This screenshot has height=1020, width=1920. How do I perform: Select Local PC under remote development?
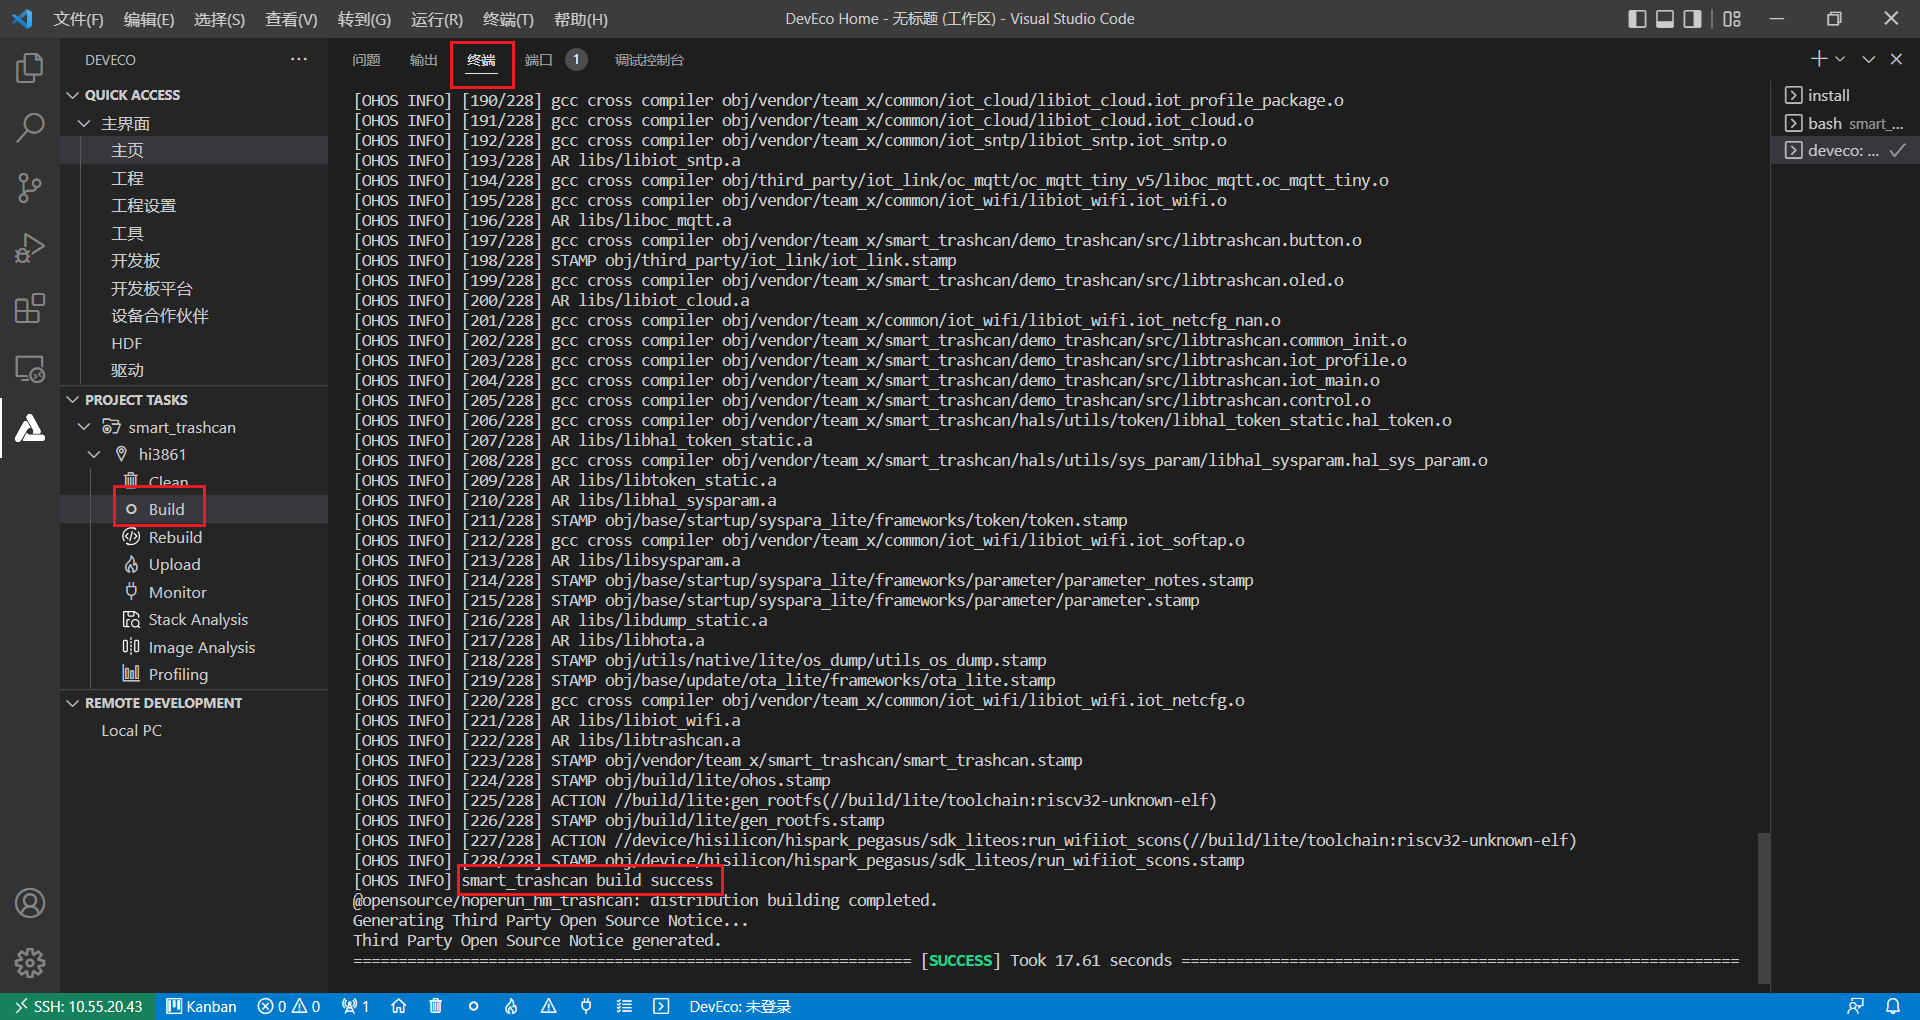tap(194, 730)
